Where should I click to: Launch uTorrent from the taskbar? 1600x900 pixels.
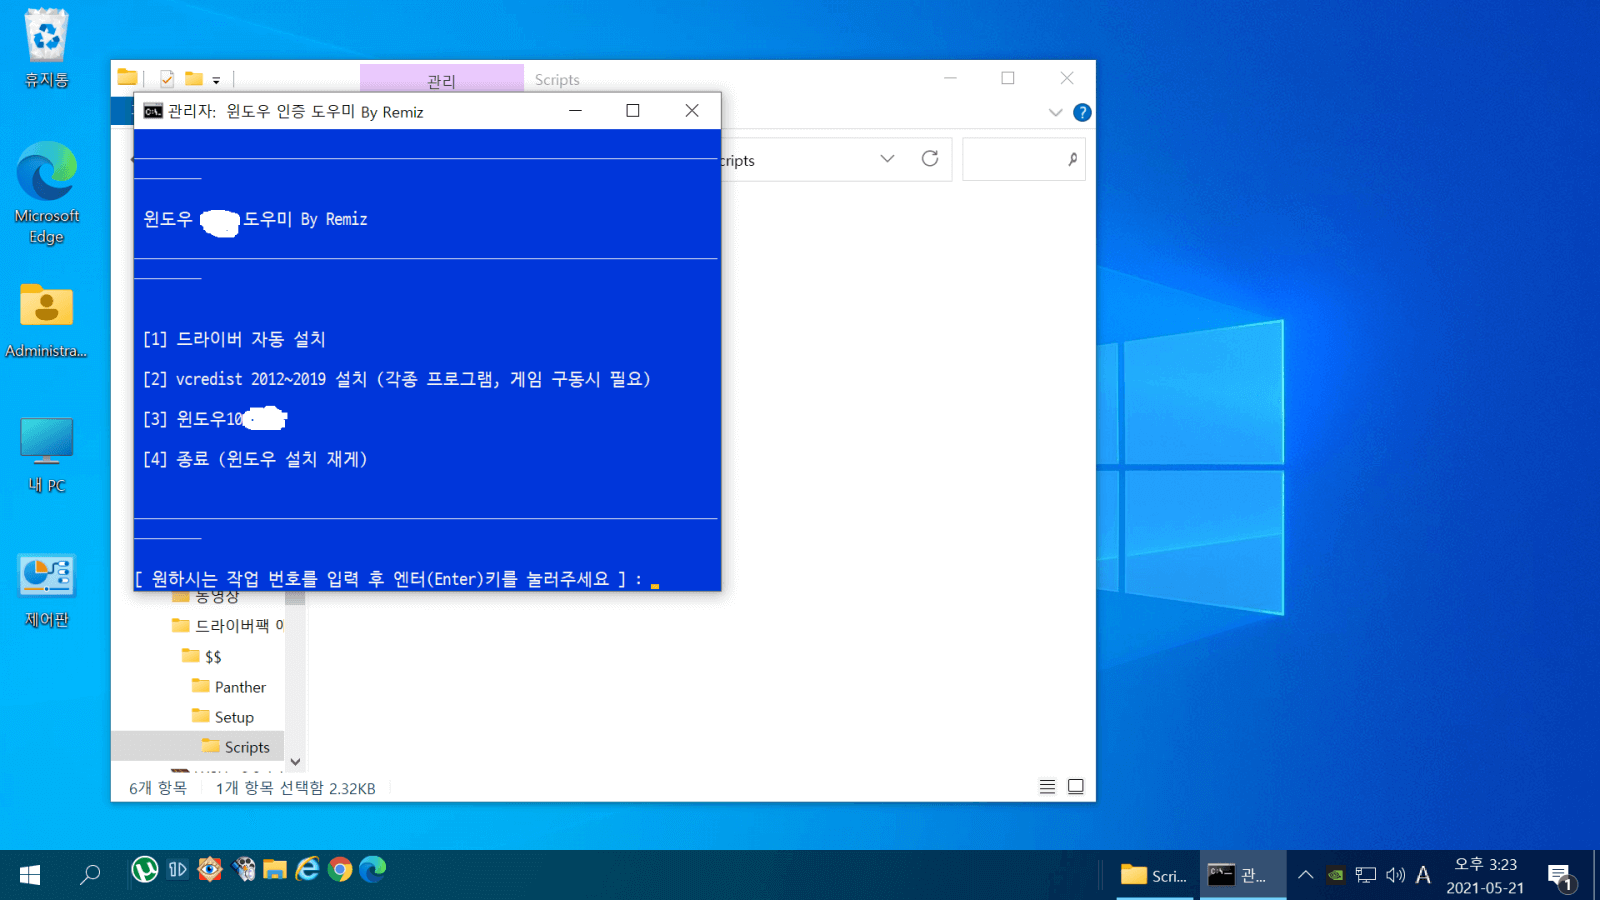(x=145, y=870)
